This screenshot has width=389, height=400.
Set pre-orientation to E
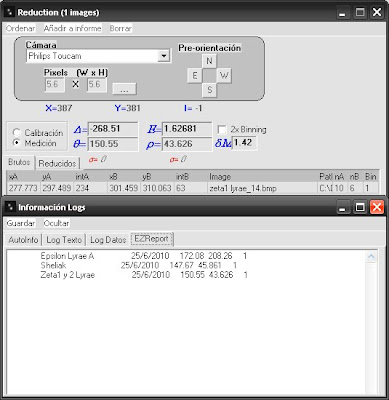click(195, 75)
